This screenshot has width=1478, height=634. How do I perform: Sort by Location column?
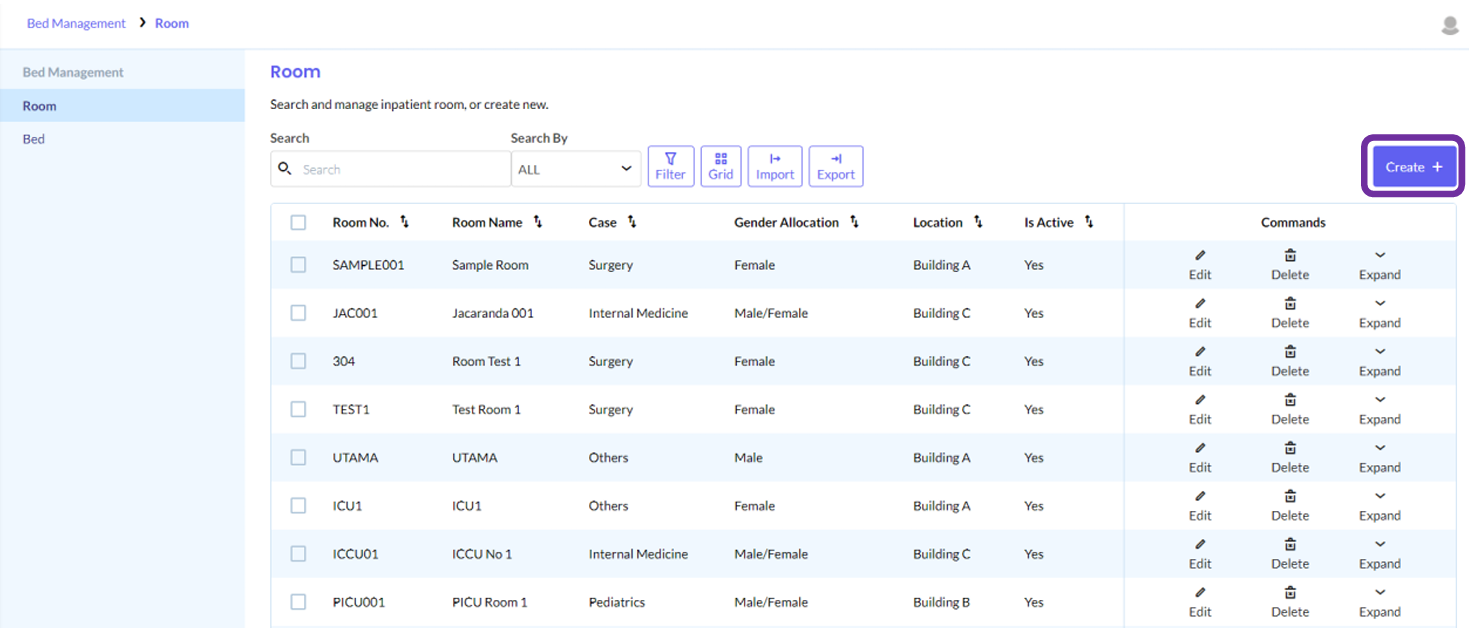(x=978, y=222)
